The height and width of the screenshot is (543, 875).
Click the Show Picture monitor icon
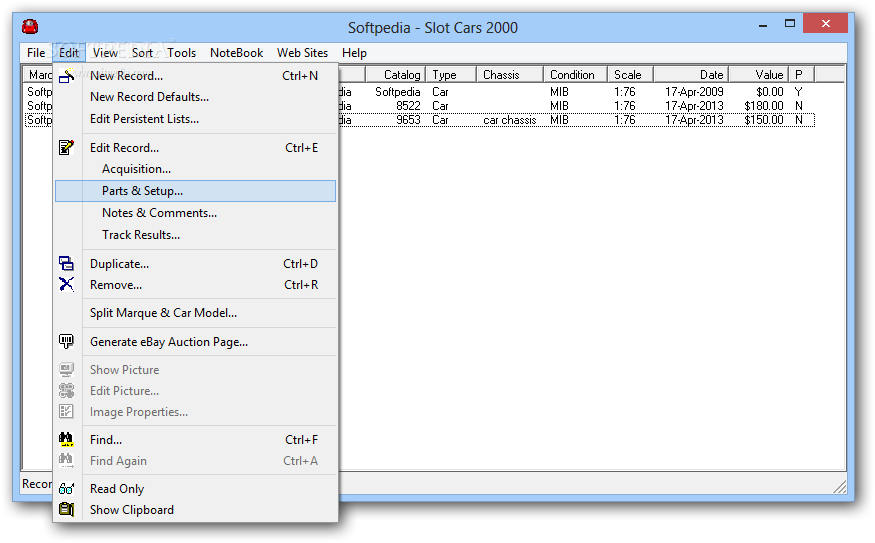[x=66, y=369]
